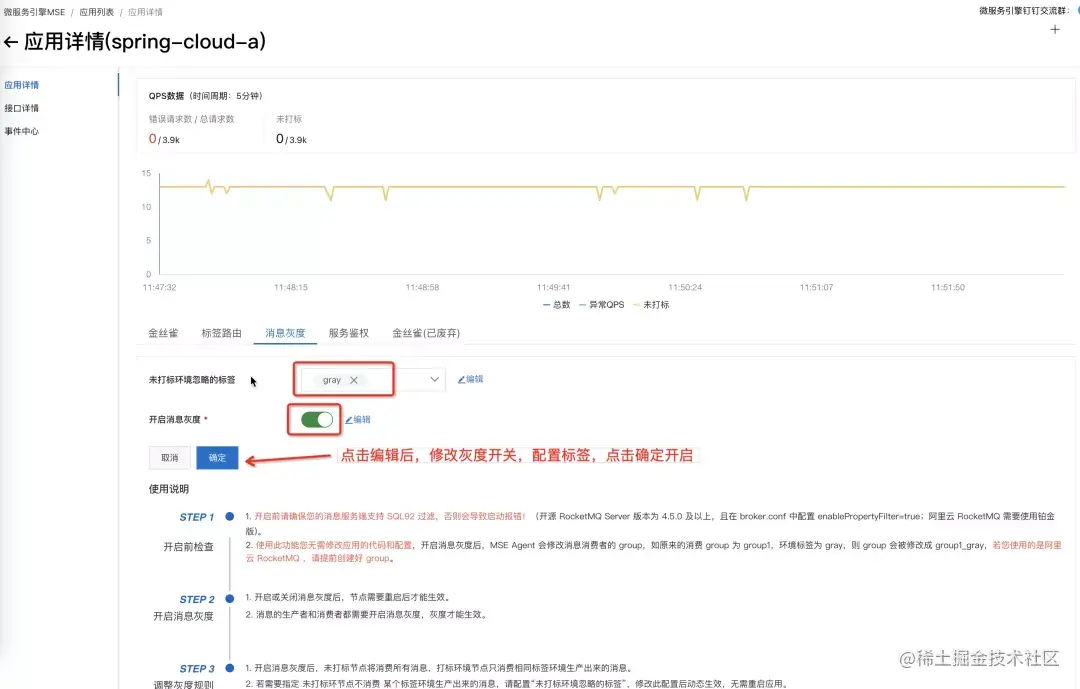This screenshot has height=689, width=1080.
Task: Click the 未打标 value 0/3.9k
Action: coord(291,139)
